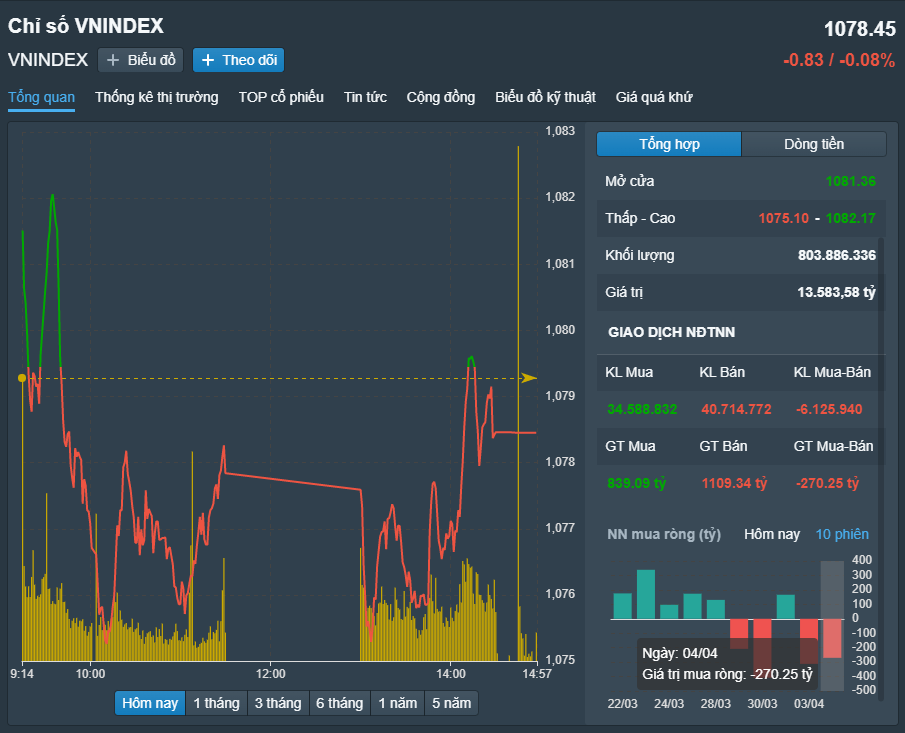Click the Chỉ số VNINDEX title
The height and width of the screenshot is (733, 905).
(86, 26)
